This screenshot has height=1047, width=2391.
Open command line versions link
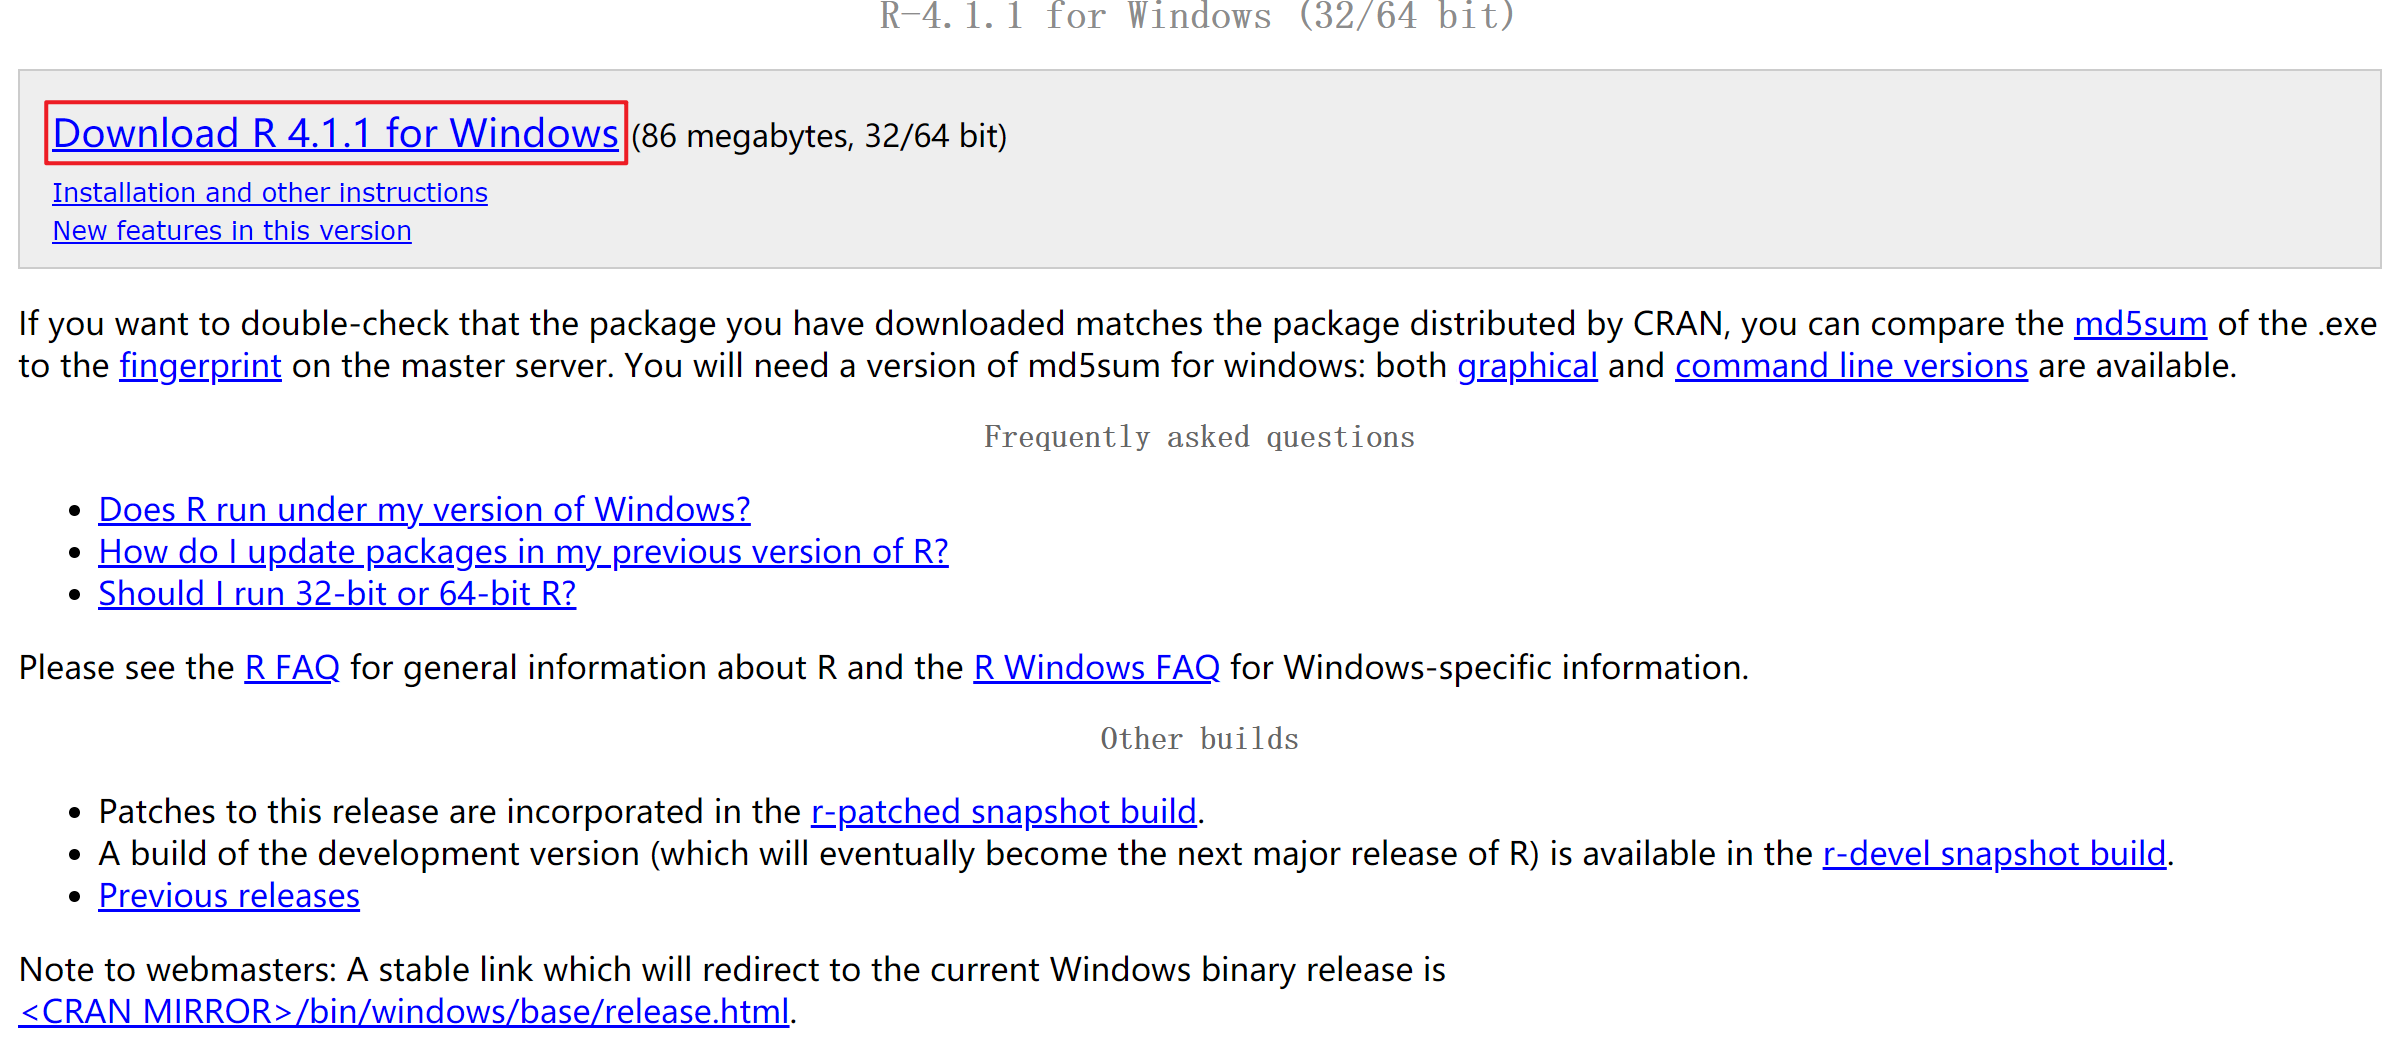1850,366
